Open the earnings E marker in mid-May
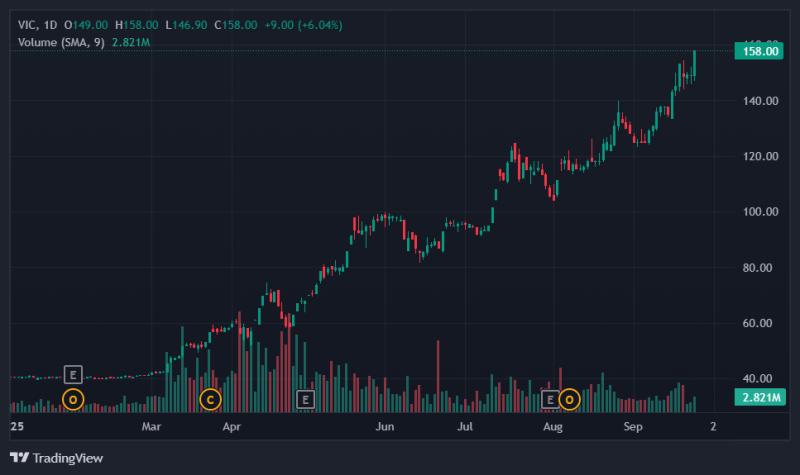 [305, 399]
